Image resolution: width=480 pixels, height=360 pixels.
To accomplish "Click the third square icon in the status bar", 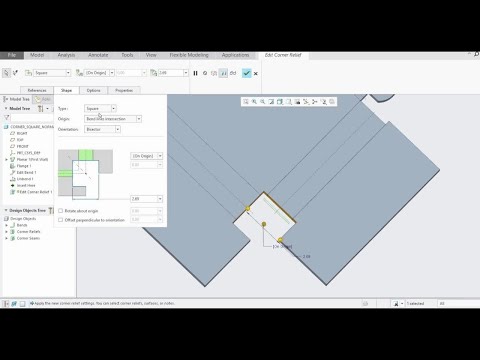I will coord(22,303).
